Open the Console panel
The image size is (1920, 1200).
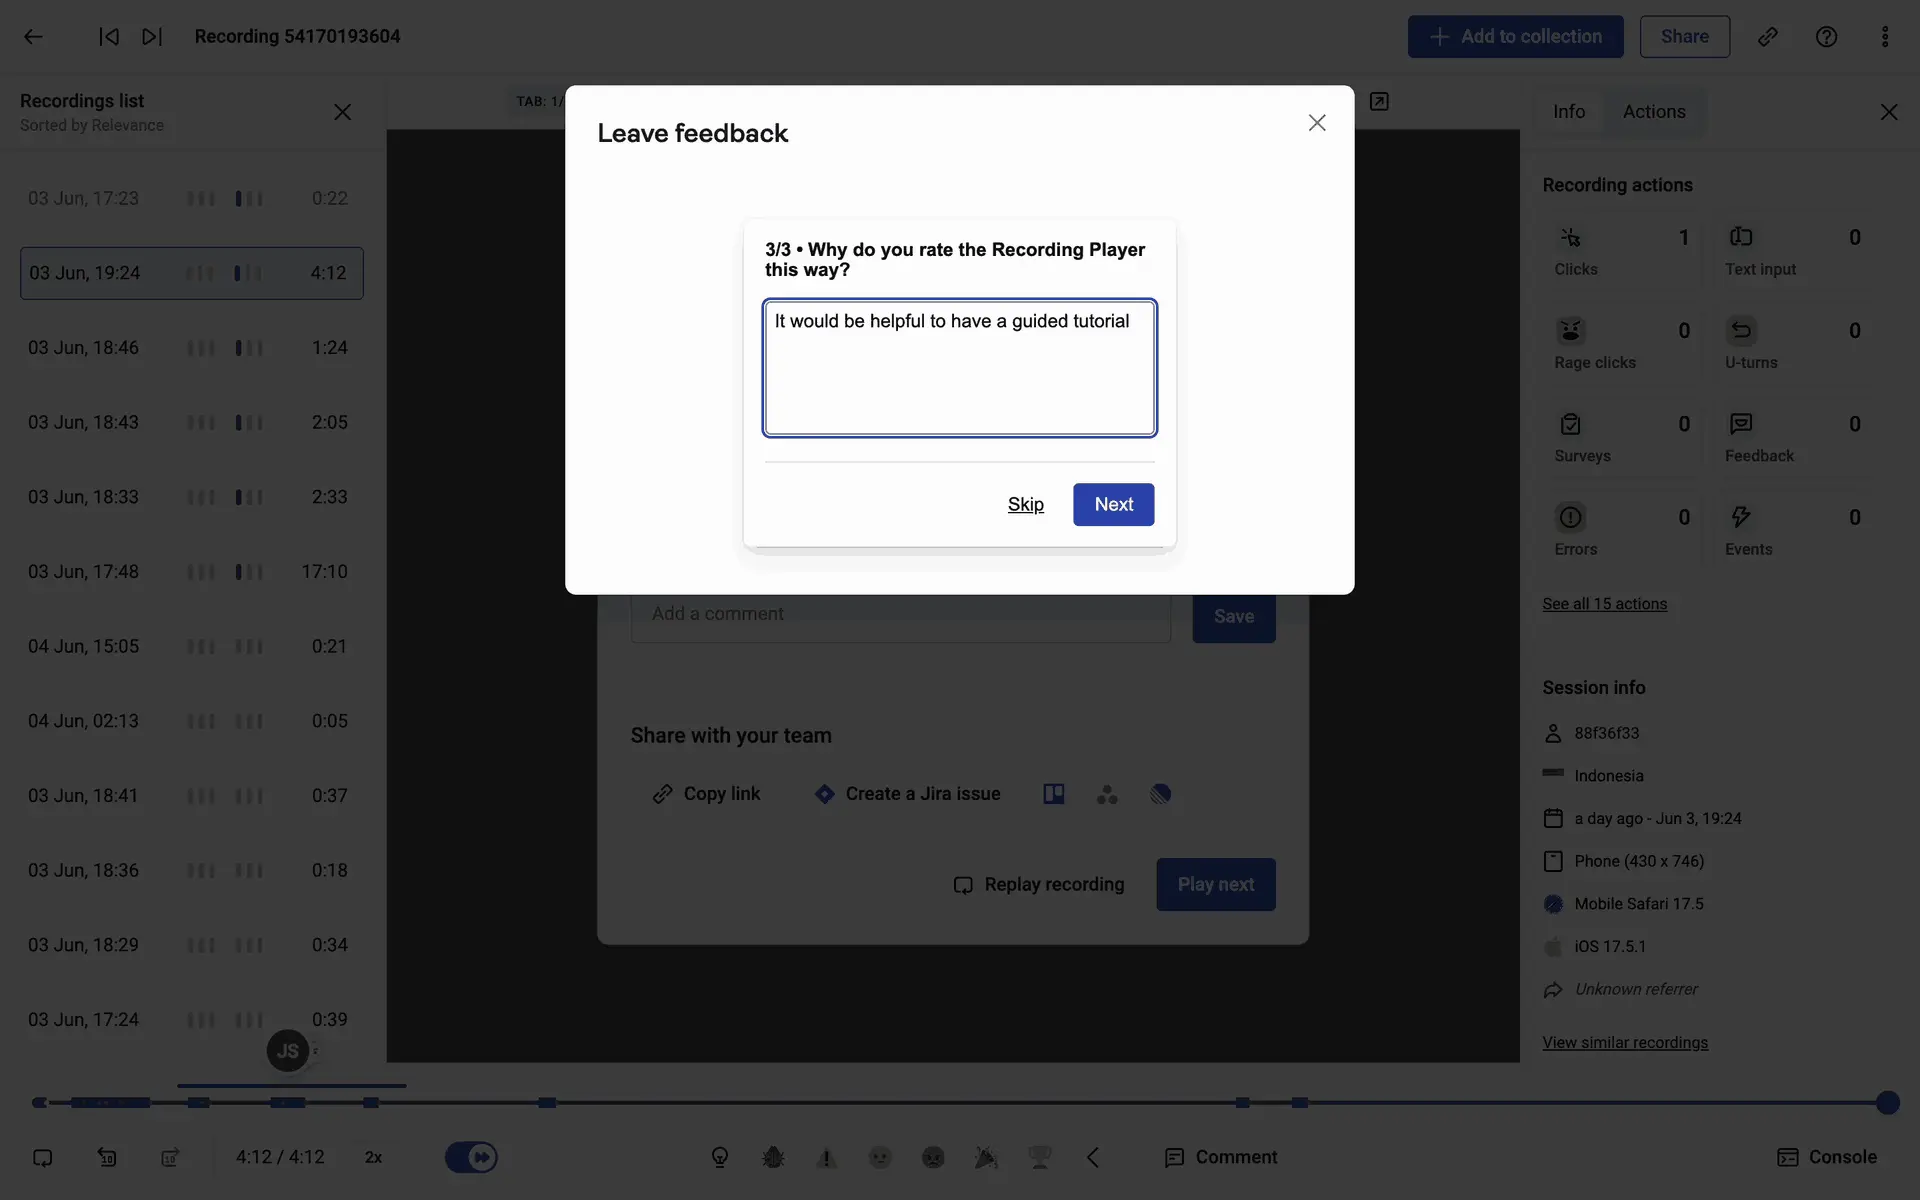pos(1826,1157)
